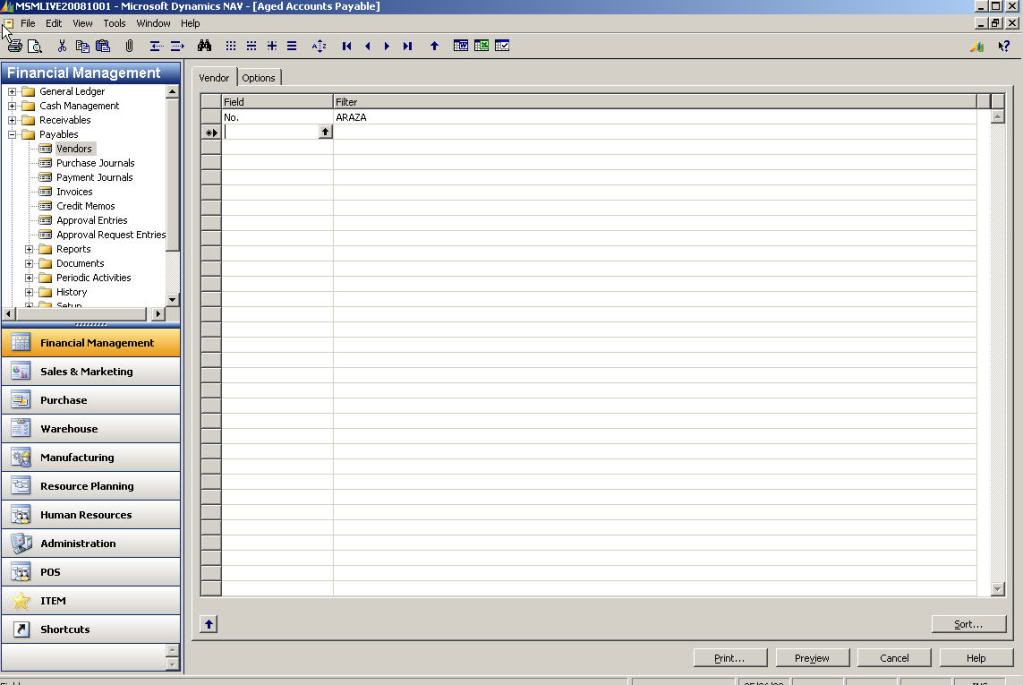This screenshot has width=1023, height=685.
Task: Click the colorful chart icon at toolbar right
Action: (x=977, y=46)
